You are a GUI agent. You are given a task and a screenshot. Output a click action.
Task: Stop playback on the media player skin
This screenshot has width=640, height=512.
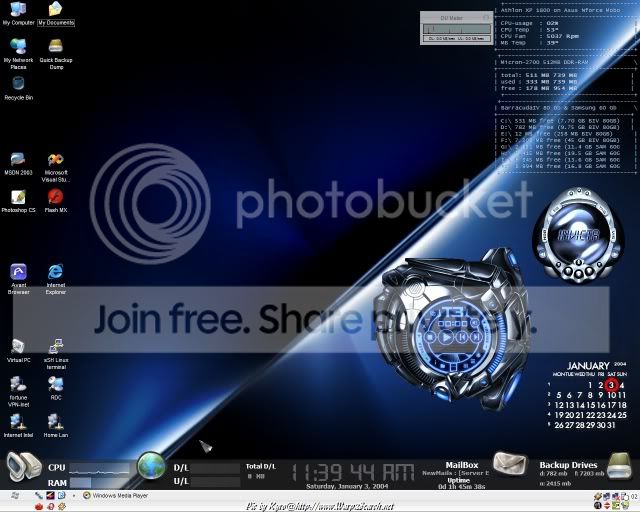430,337
